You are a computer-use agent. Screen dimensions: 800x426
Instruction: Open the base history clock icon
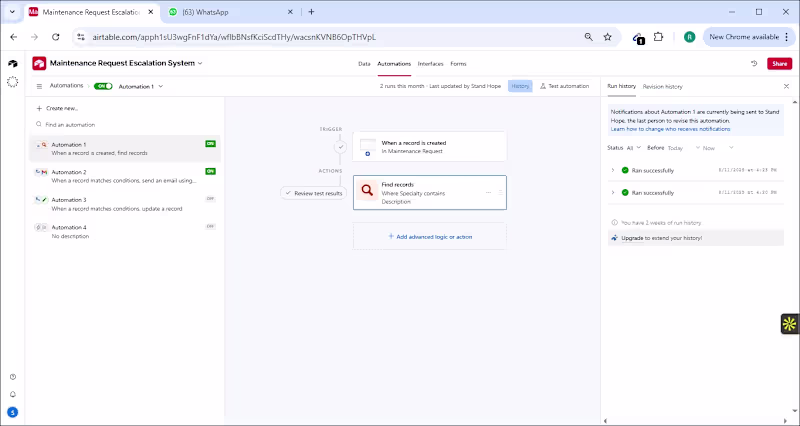(x=752, y=63)
